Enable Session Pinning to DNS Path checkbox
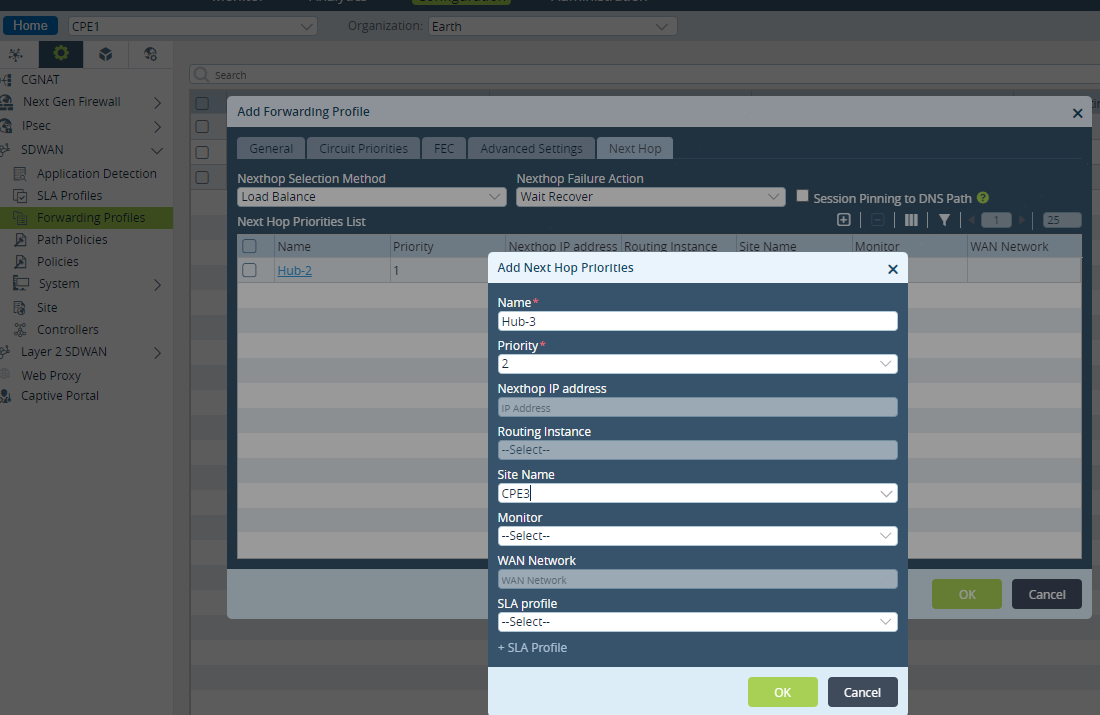 (x=803, y=196)
